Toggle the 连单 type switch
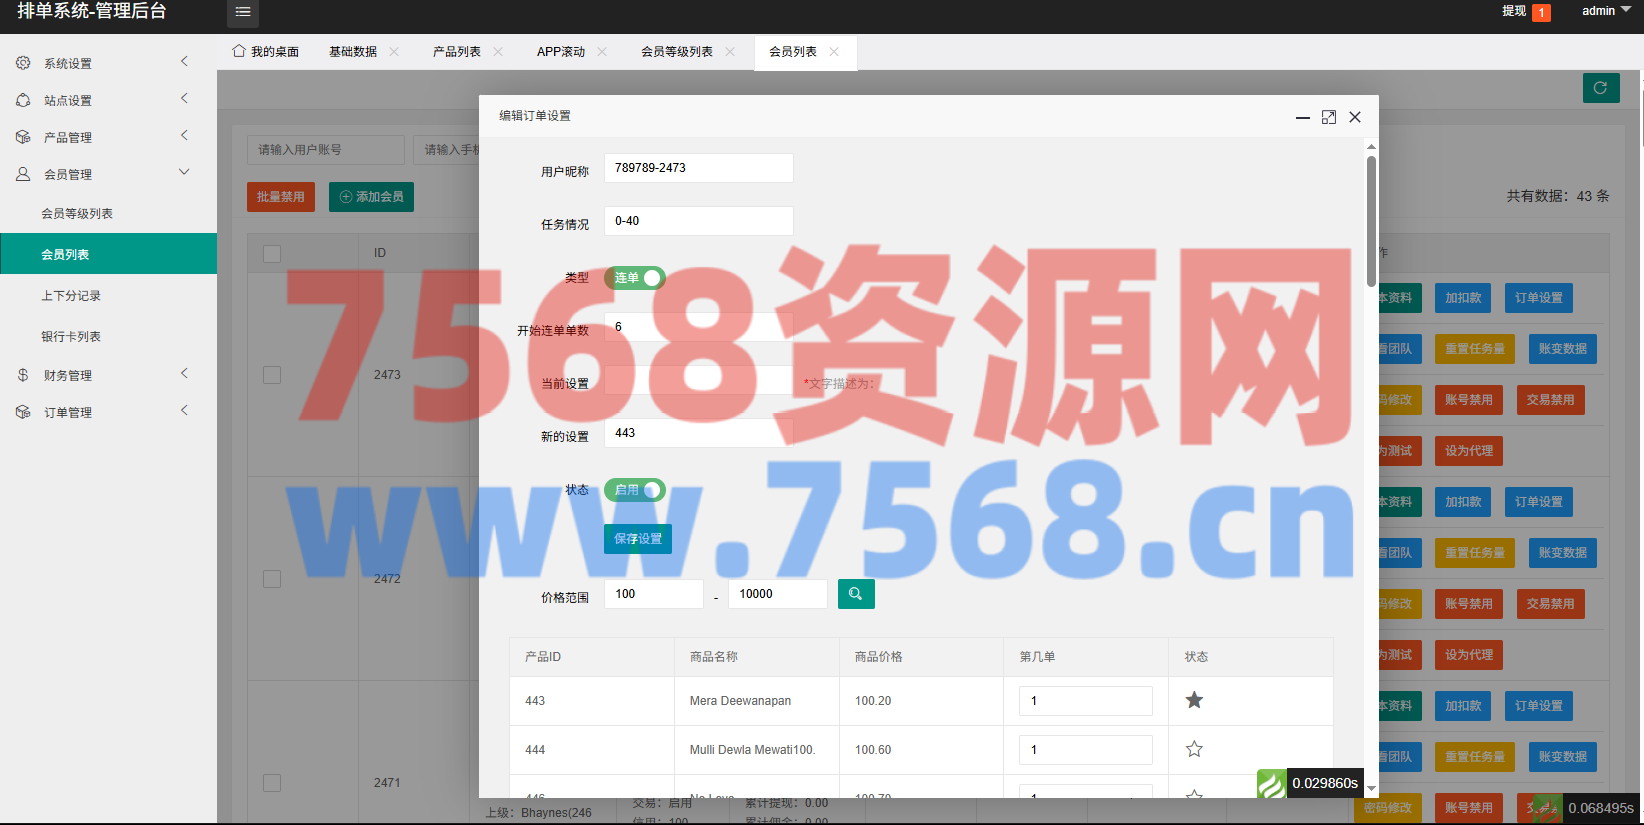 point(634,278)
